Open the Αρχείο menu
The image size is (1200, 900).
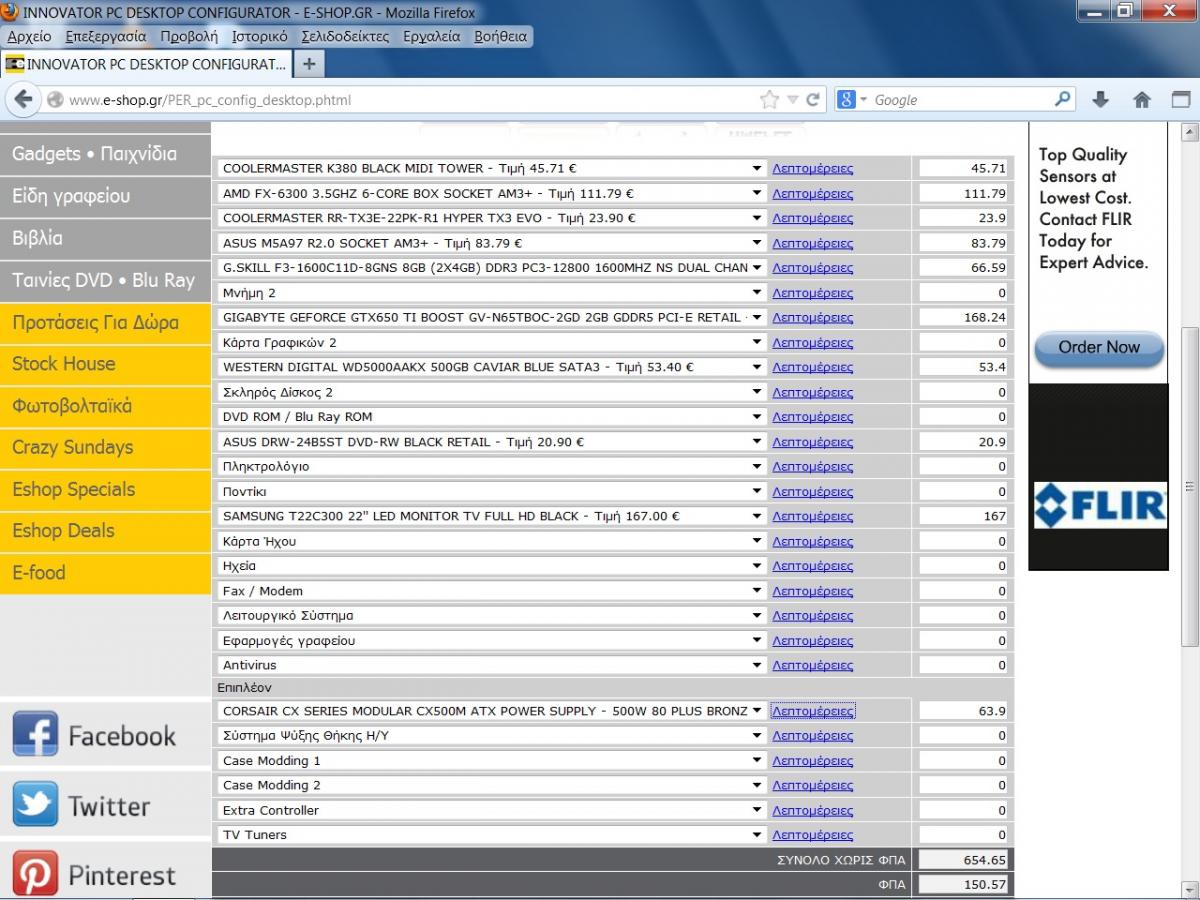pos(29,36)
